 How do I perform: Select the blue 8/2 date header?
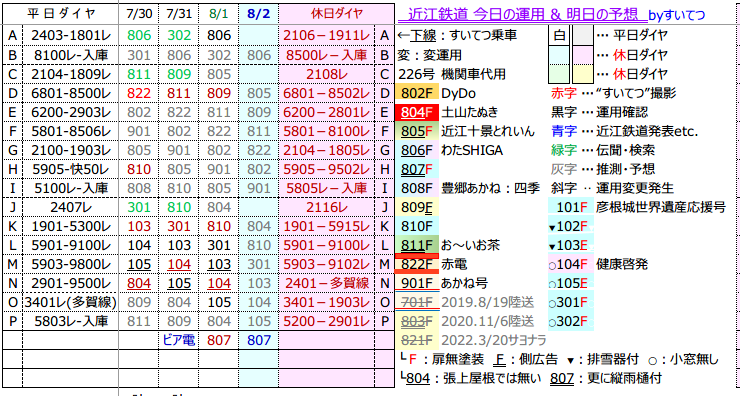point(259,14)
